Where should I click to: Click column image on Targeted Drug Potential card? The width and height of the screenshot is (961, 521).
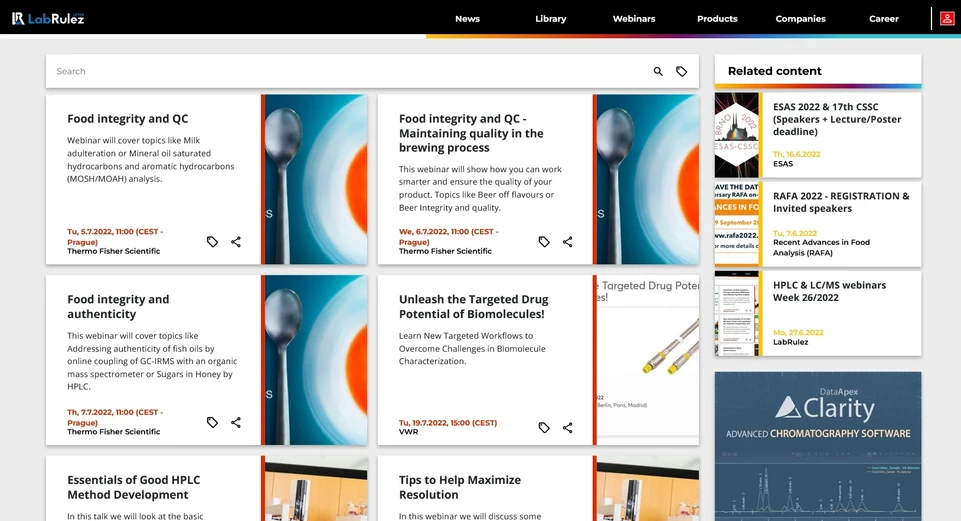648,360
